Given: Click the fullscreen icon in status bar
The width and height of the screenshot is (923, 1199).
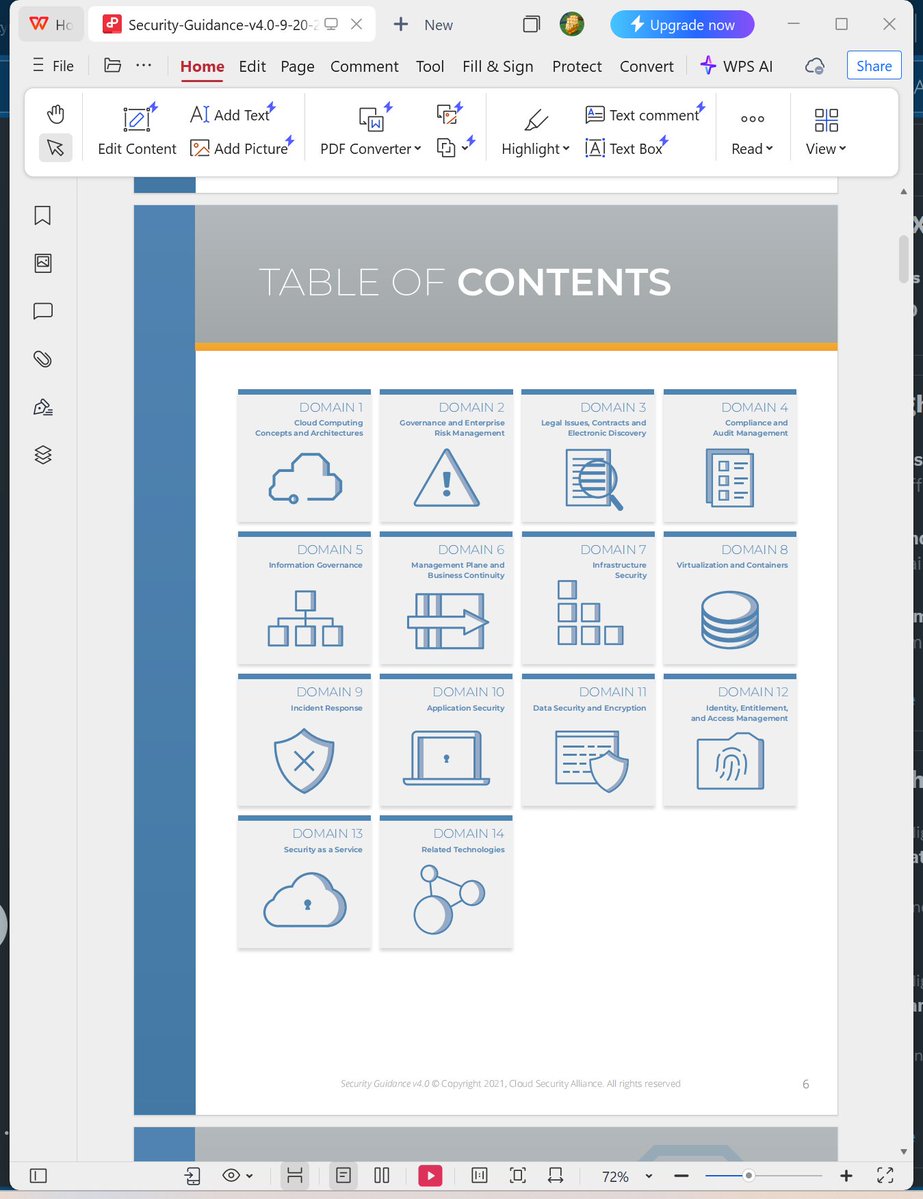Looking at the screenshot, I should point(885,1176).
